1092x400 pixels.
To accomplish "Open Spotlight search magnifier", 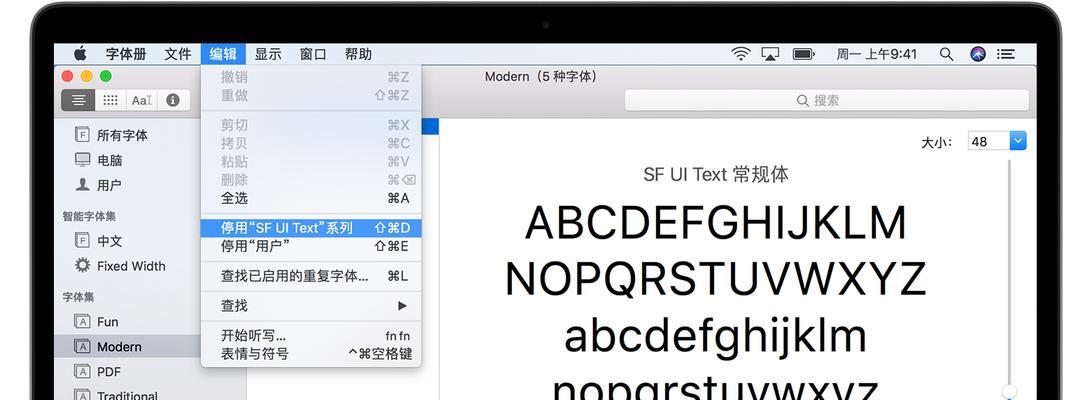I will [946, 54].
